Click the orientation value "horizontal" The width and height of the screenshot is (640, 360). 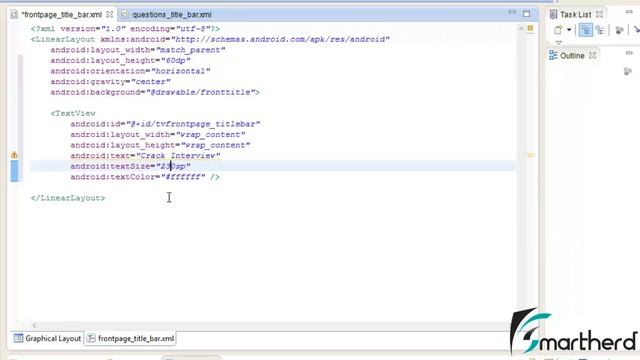tap(181, 71)
